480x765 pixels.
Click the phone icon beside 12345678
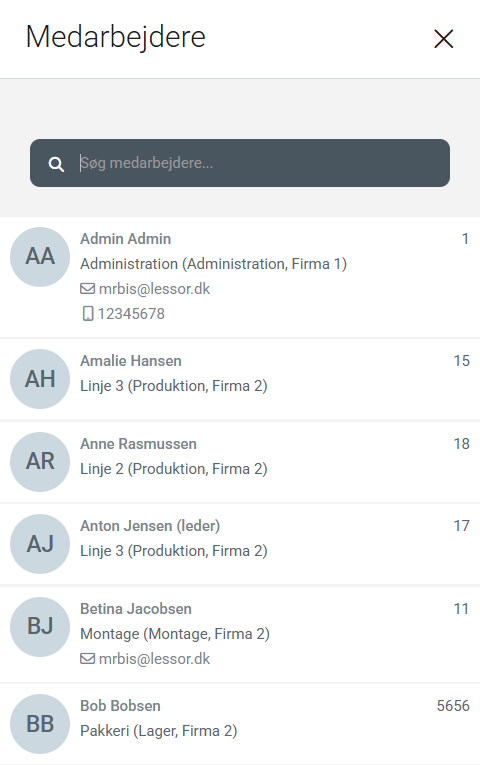pyautogui.click(x=87, y=314)
